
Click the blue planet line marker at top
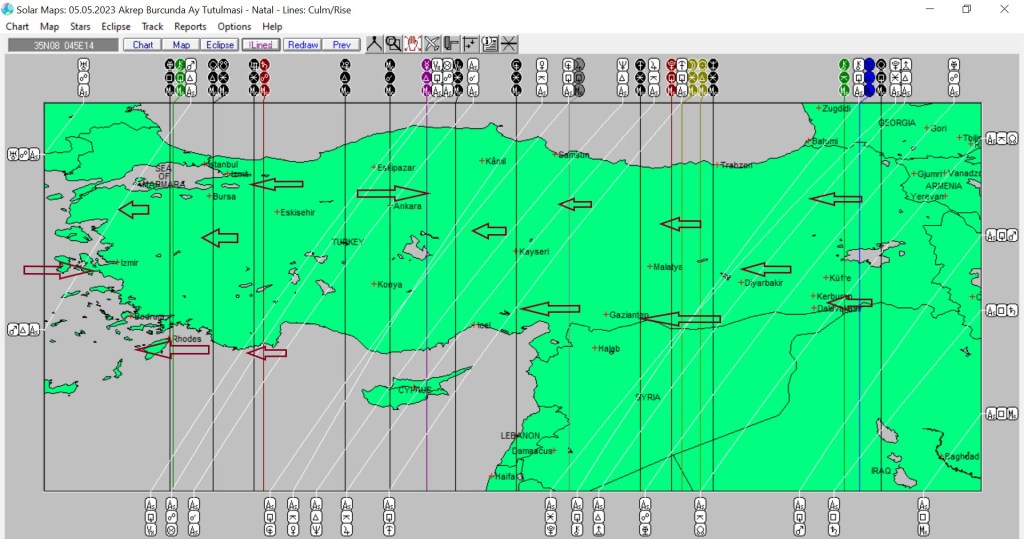pyautogui.click(x=869, y=77)
